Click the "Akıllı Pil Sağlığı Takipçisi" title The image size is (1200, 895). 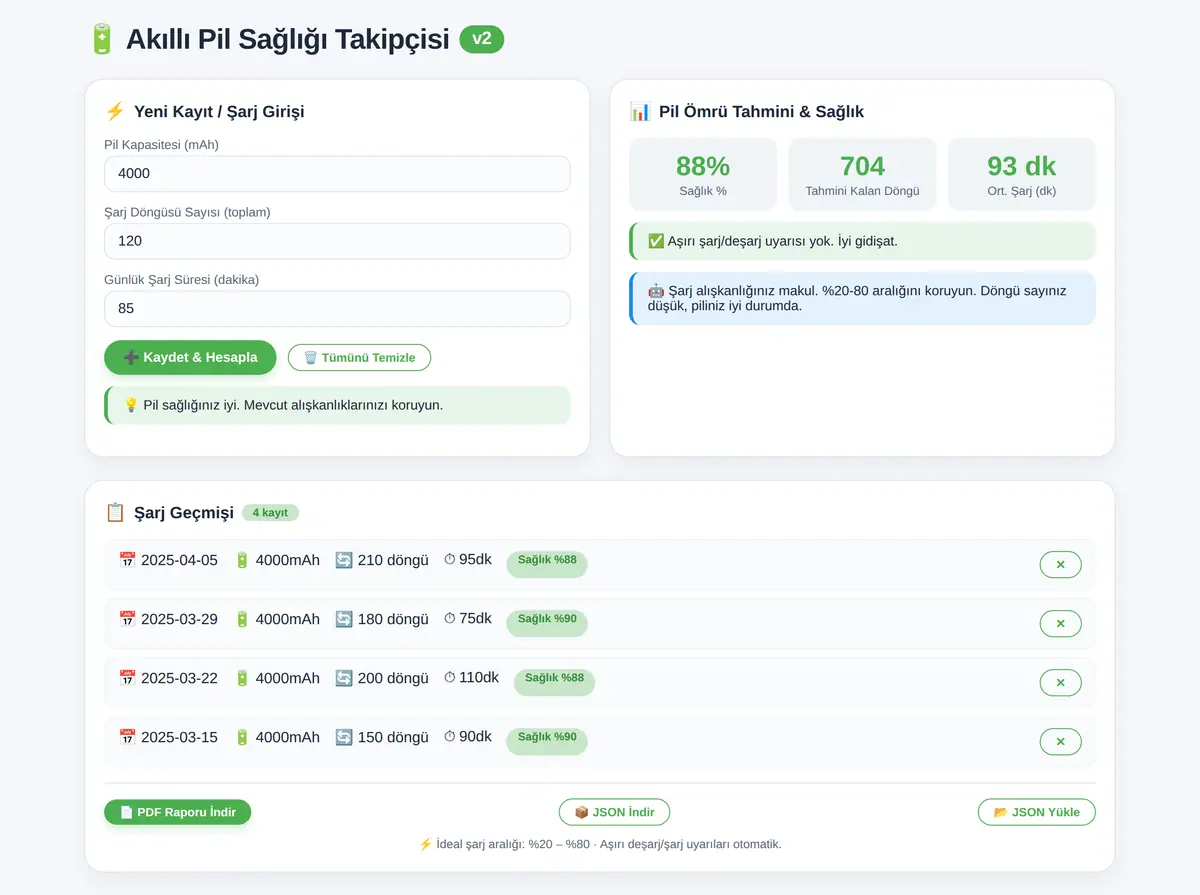(288, 39)
